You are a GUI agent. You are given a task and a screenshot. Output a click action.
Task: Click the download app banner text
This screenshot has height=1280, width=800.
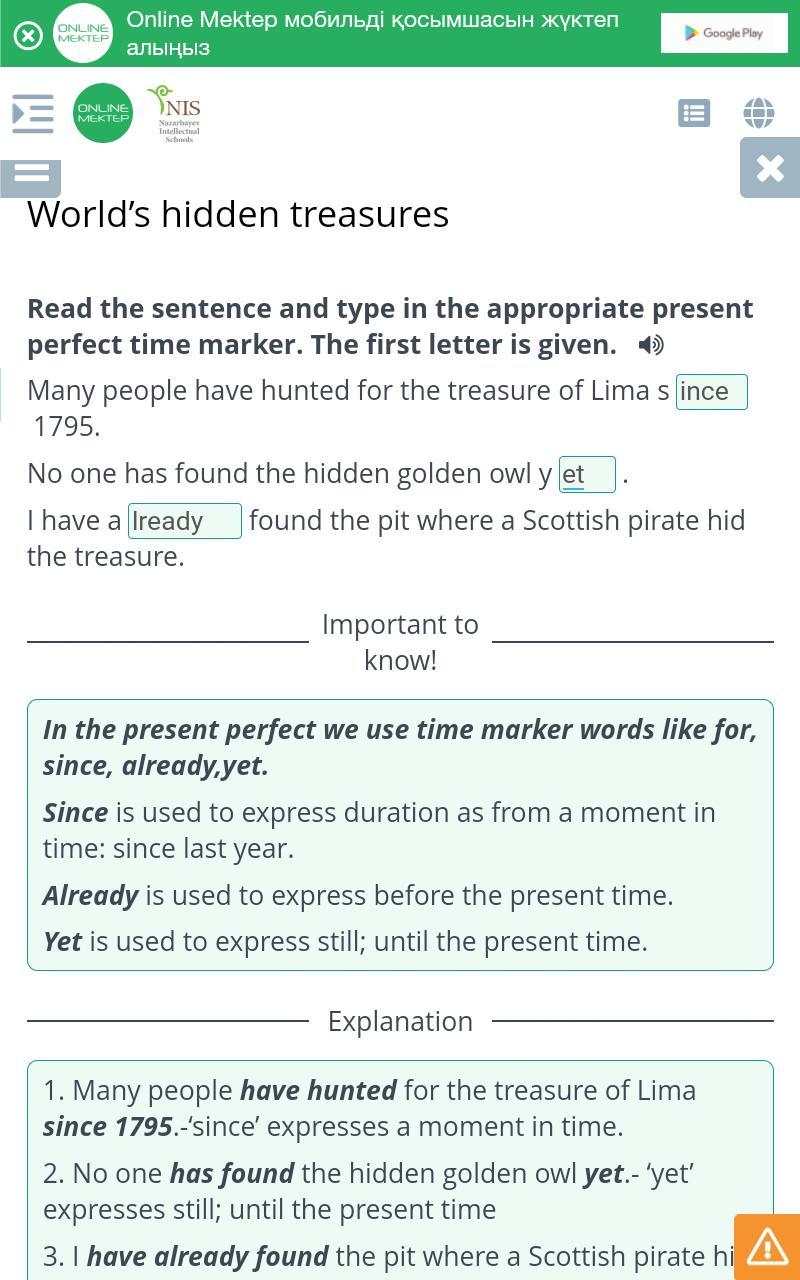pos(372,33)
